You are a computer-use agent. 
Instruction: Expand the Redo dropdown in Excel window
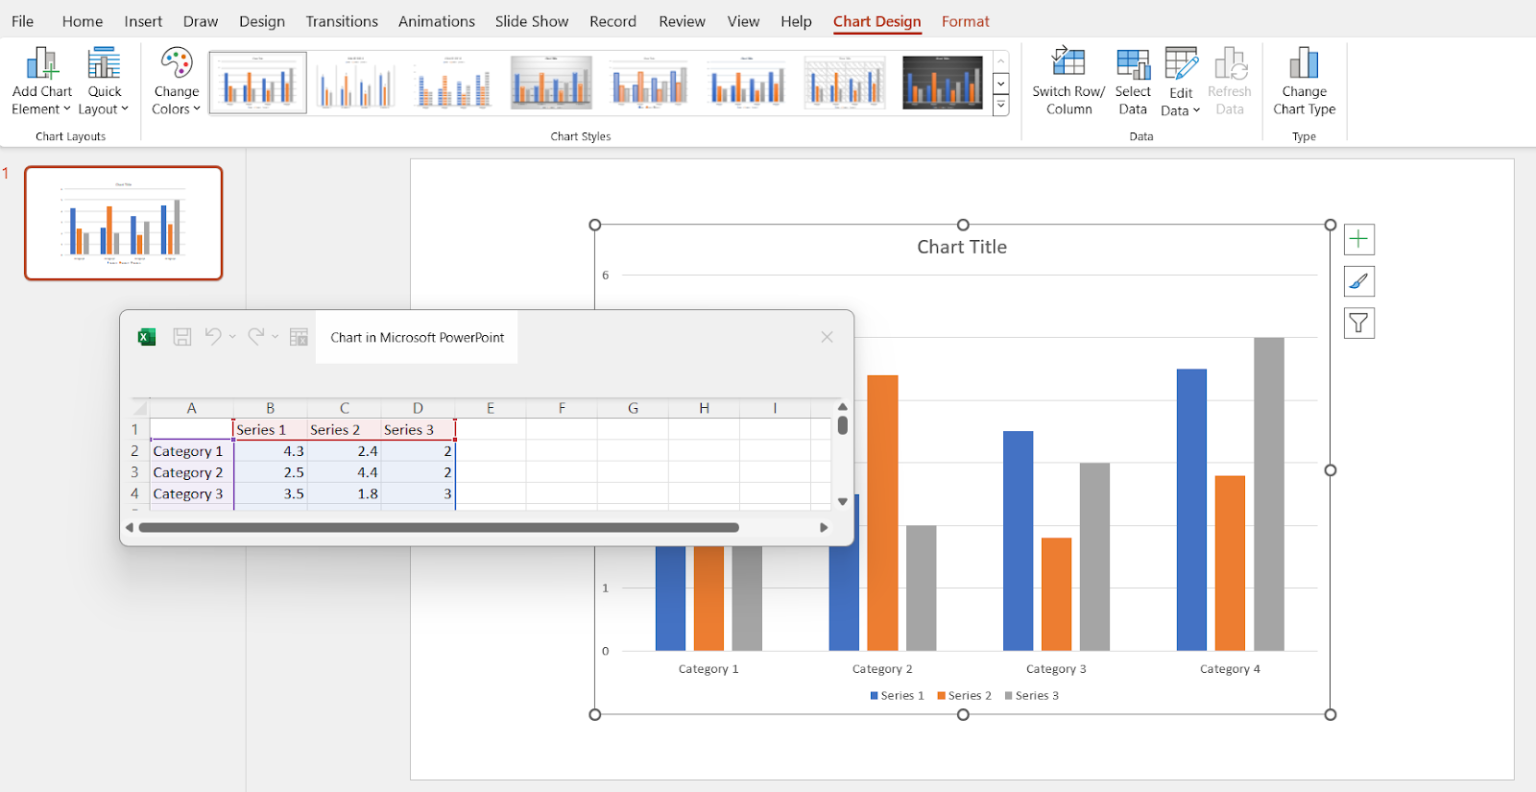point(276,337)
